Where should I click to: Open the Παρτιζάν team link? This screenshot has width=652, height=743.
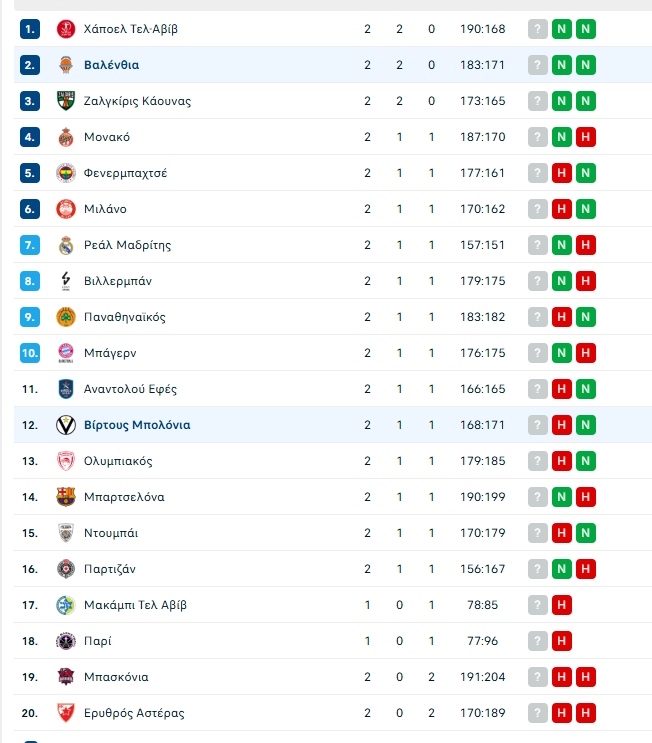[x=110, y=569]
